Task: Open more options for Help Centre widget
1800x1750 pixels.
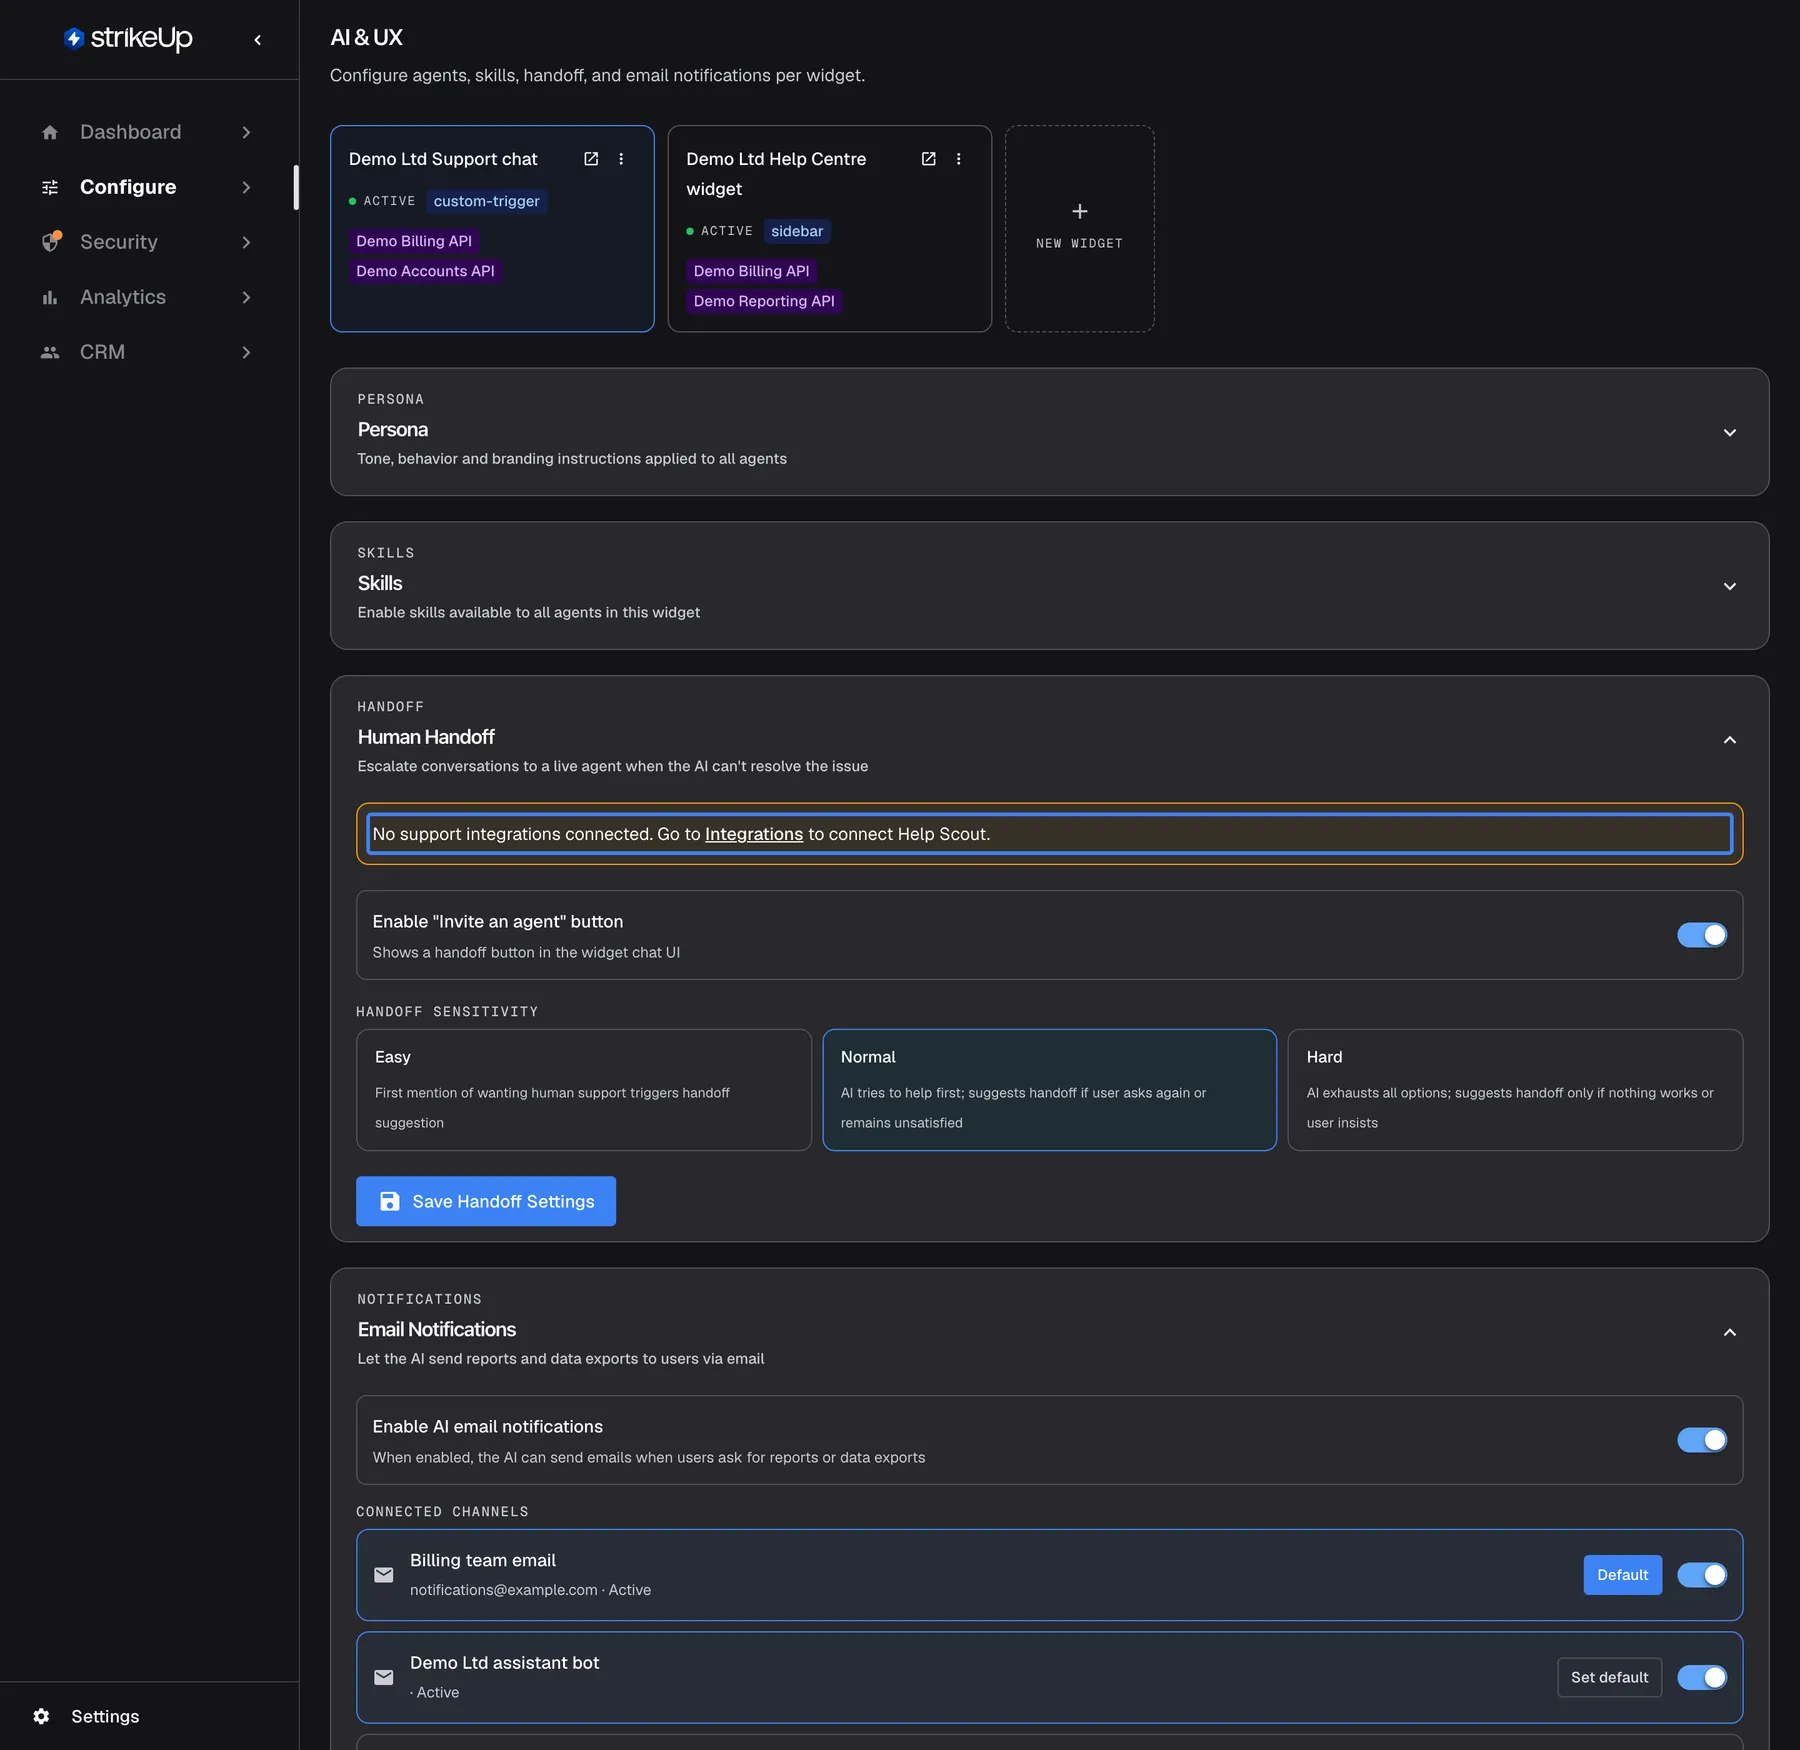Action: [x=958, y=159]
